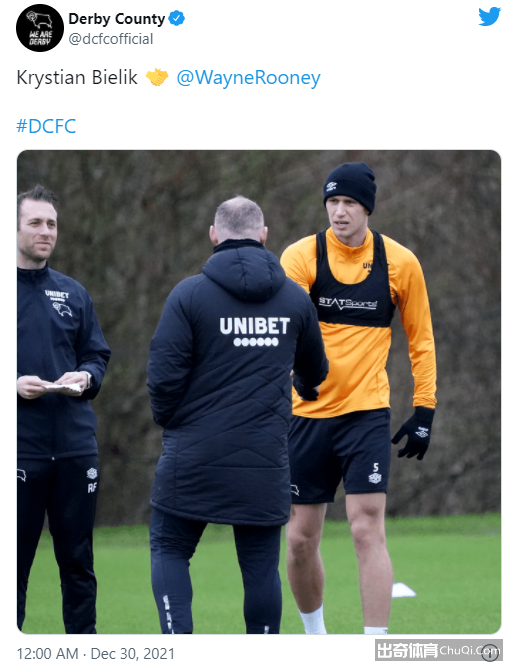The image size is (513, 671).
Task: Click the RF initials on the trousers
Action: click(x=92, y=487)
